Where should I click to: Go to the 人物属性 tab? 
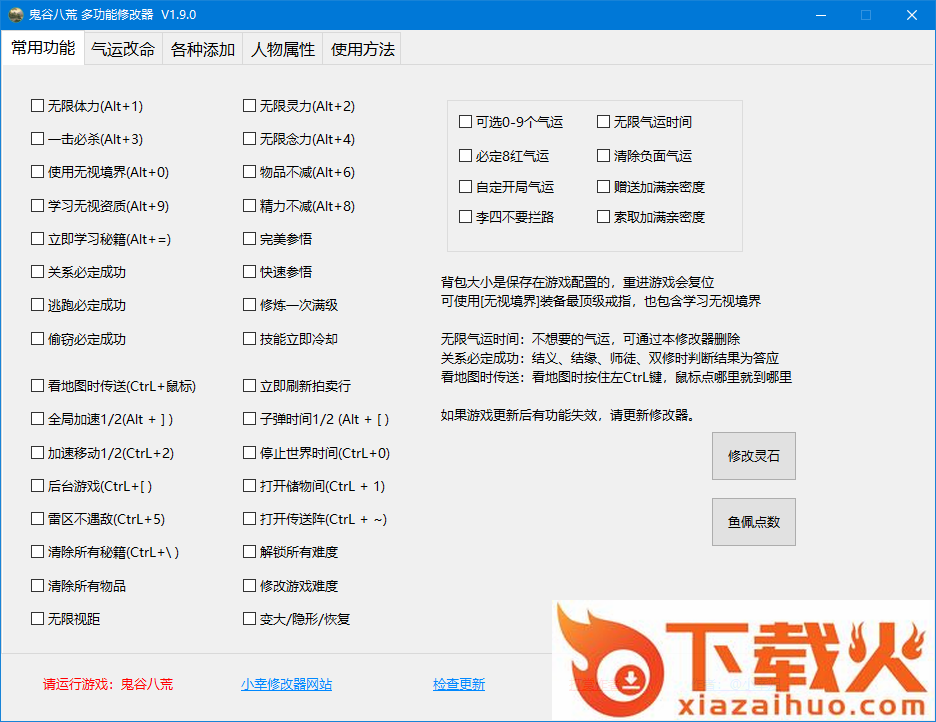pyautogui.click(x=282, y=49)
